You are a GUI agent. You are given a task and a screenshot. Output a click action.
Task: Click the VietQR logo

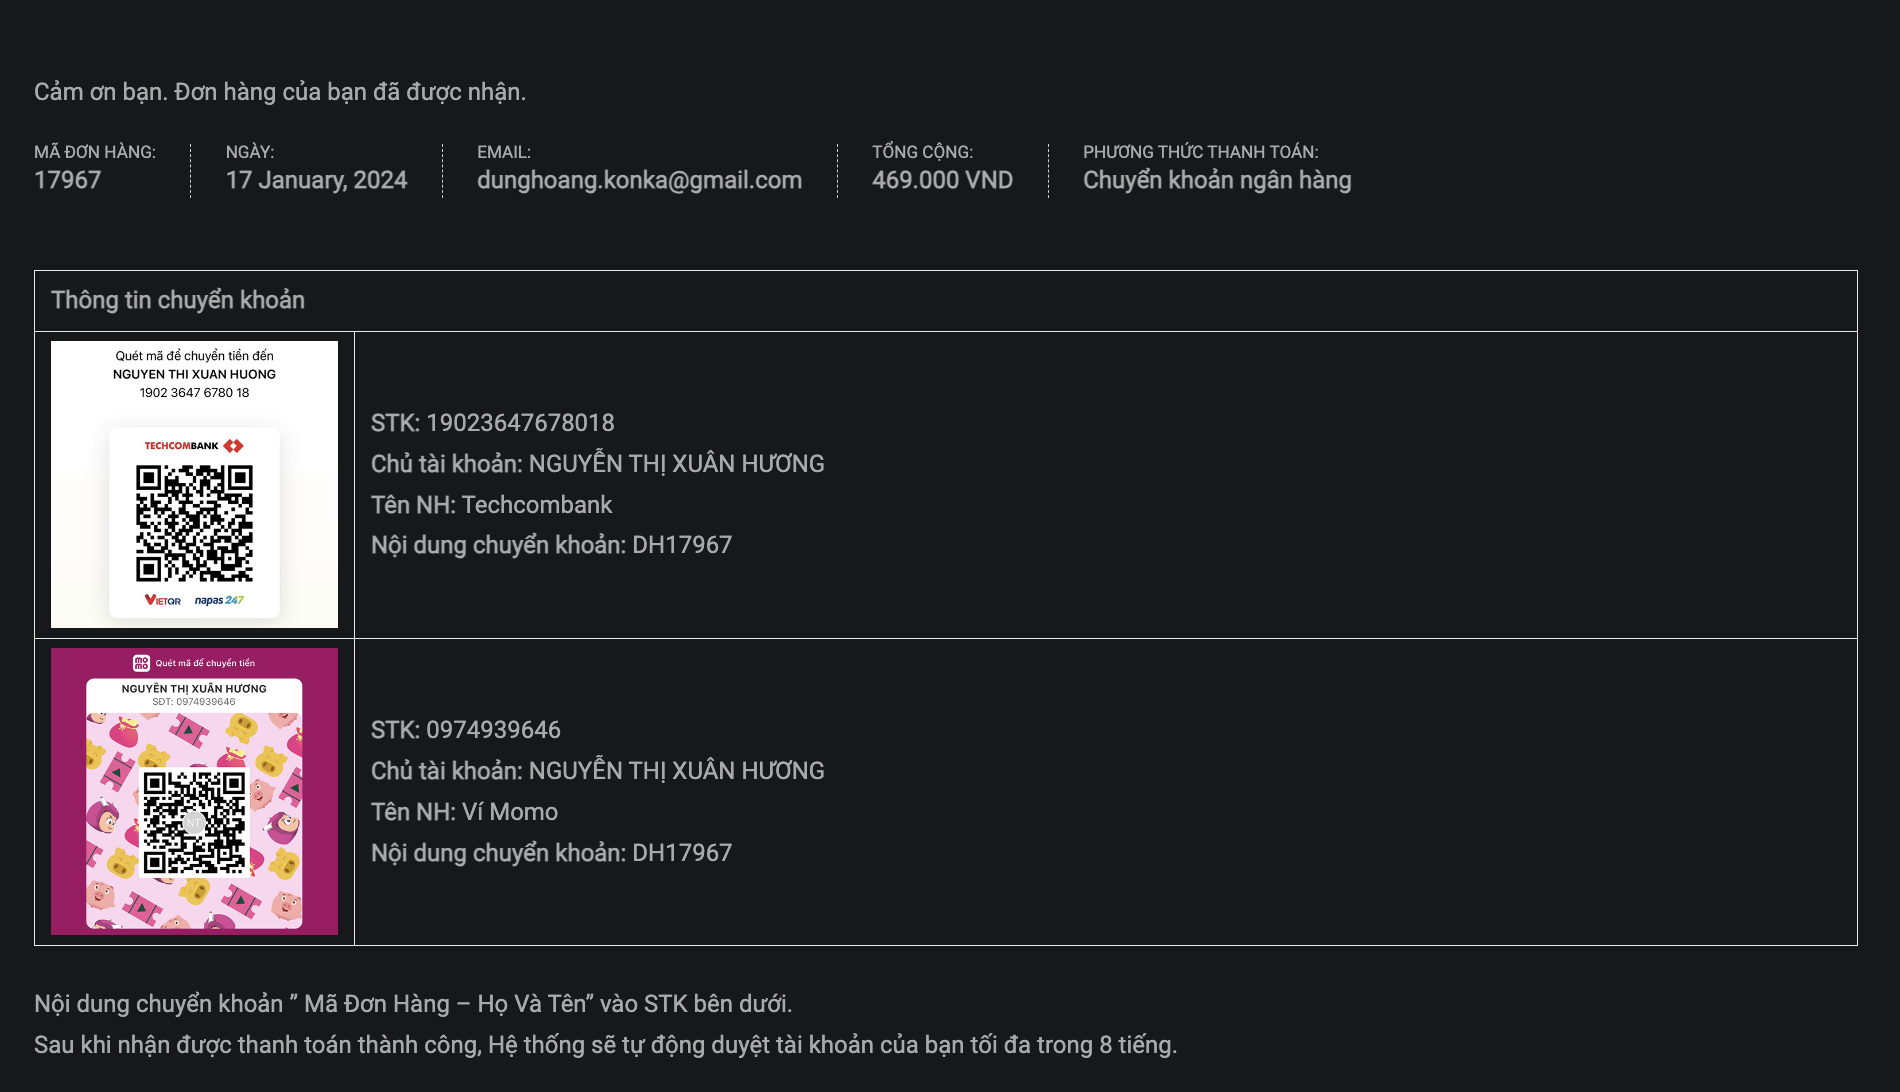point(163,600)
